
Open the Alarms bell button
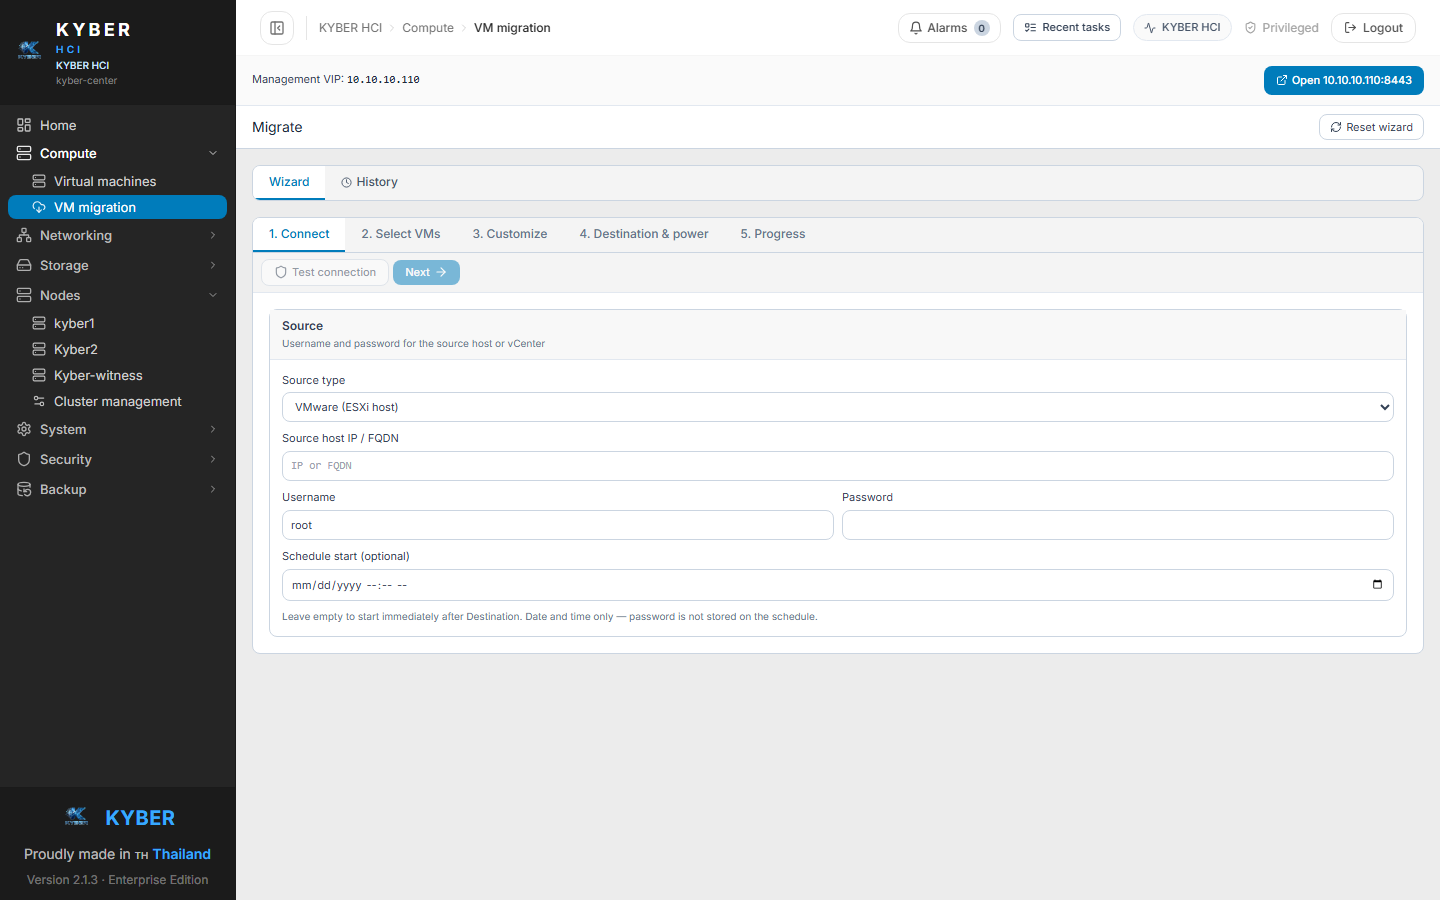coord(949,28)
